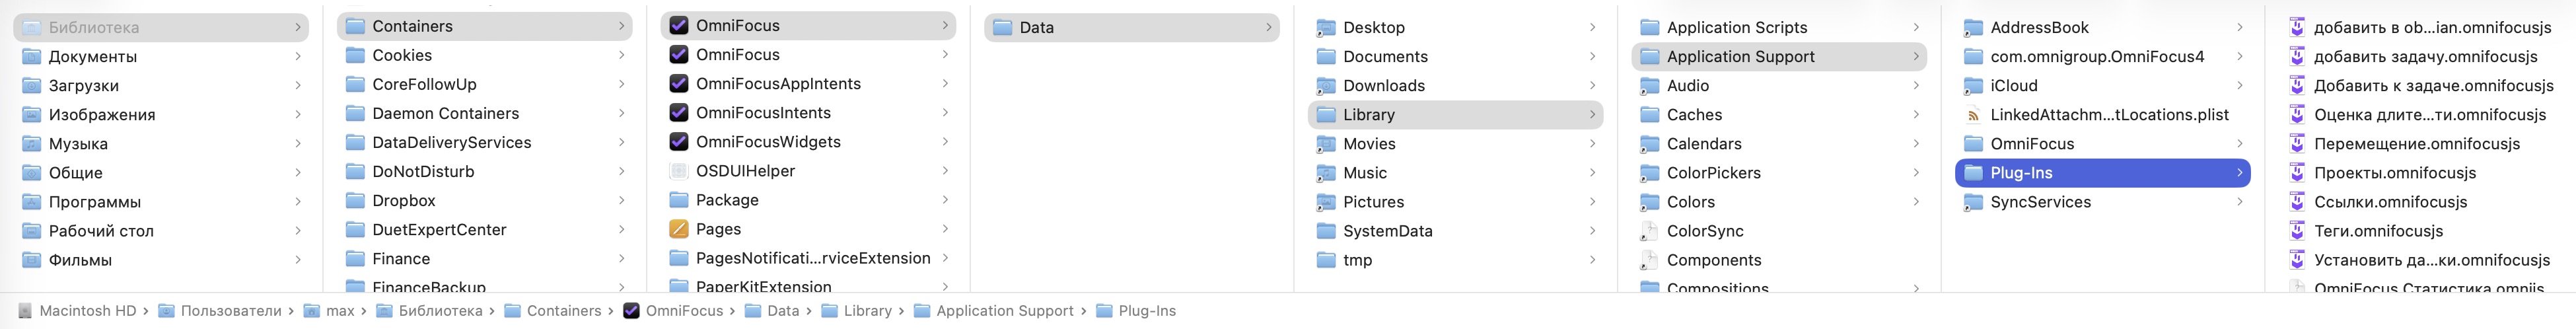Expand the Application Support folder chevron
This screenshot has width=2576, height=329.
point(1915,57)
